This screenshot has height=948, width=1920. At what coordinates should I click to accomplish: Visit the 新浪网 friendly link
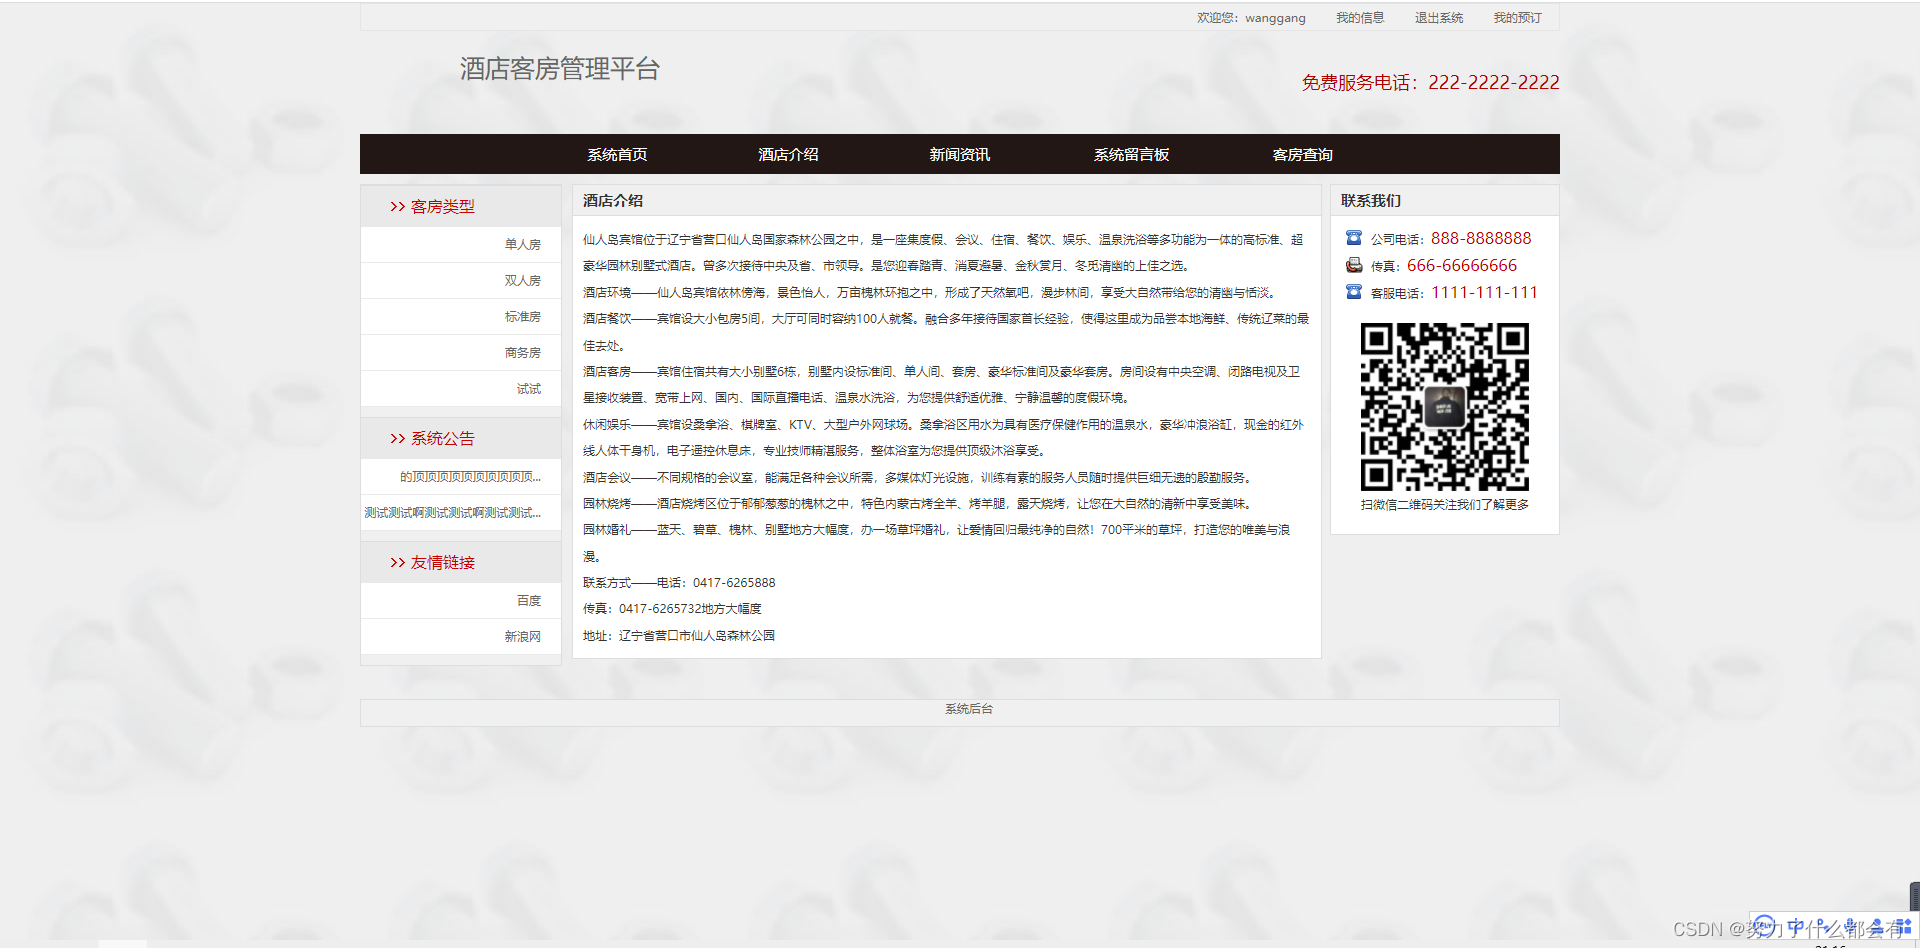523,636
